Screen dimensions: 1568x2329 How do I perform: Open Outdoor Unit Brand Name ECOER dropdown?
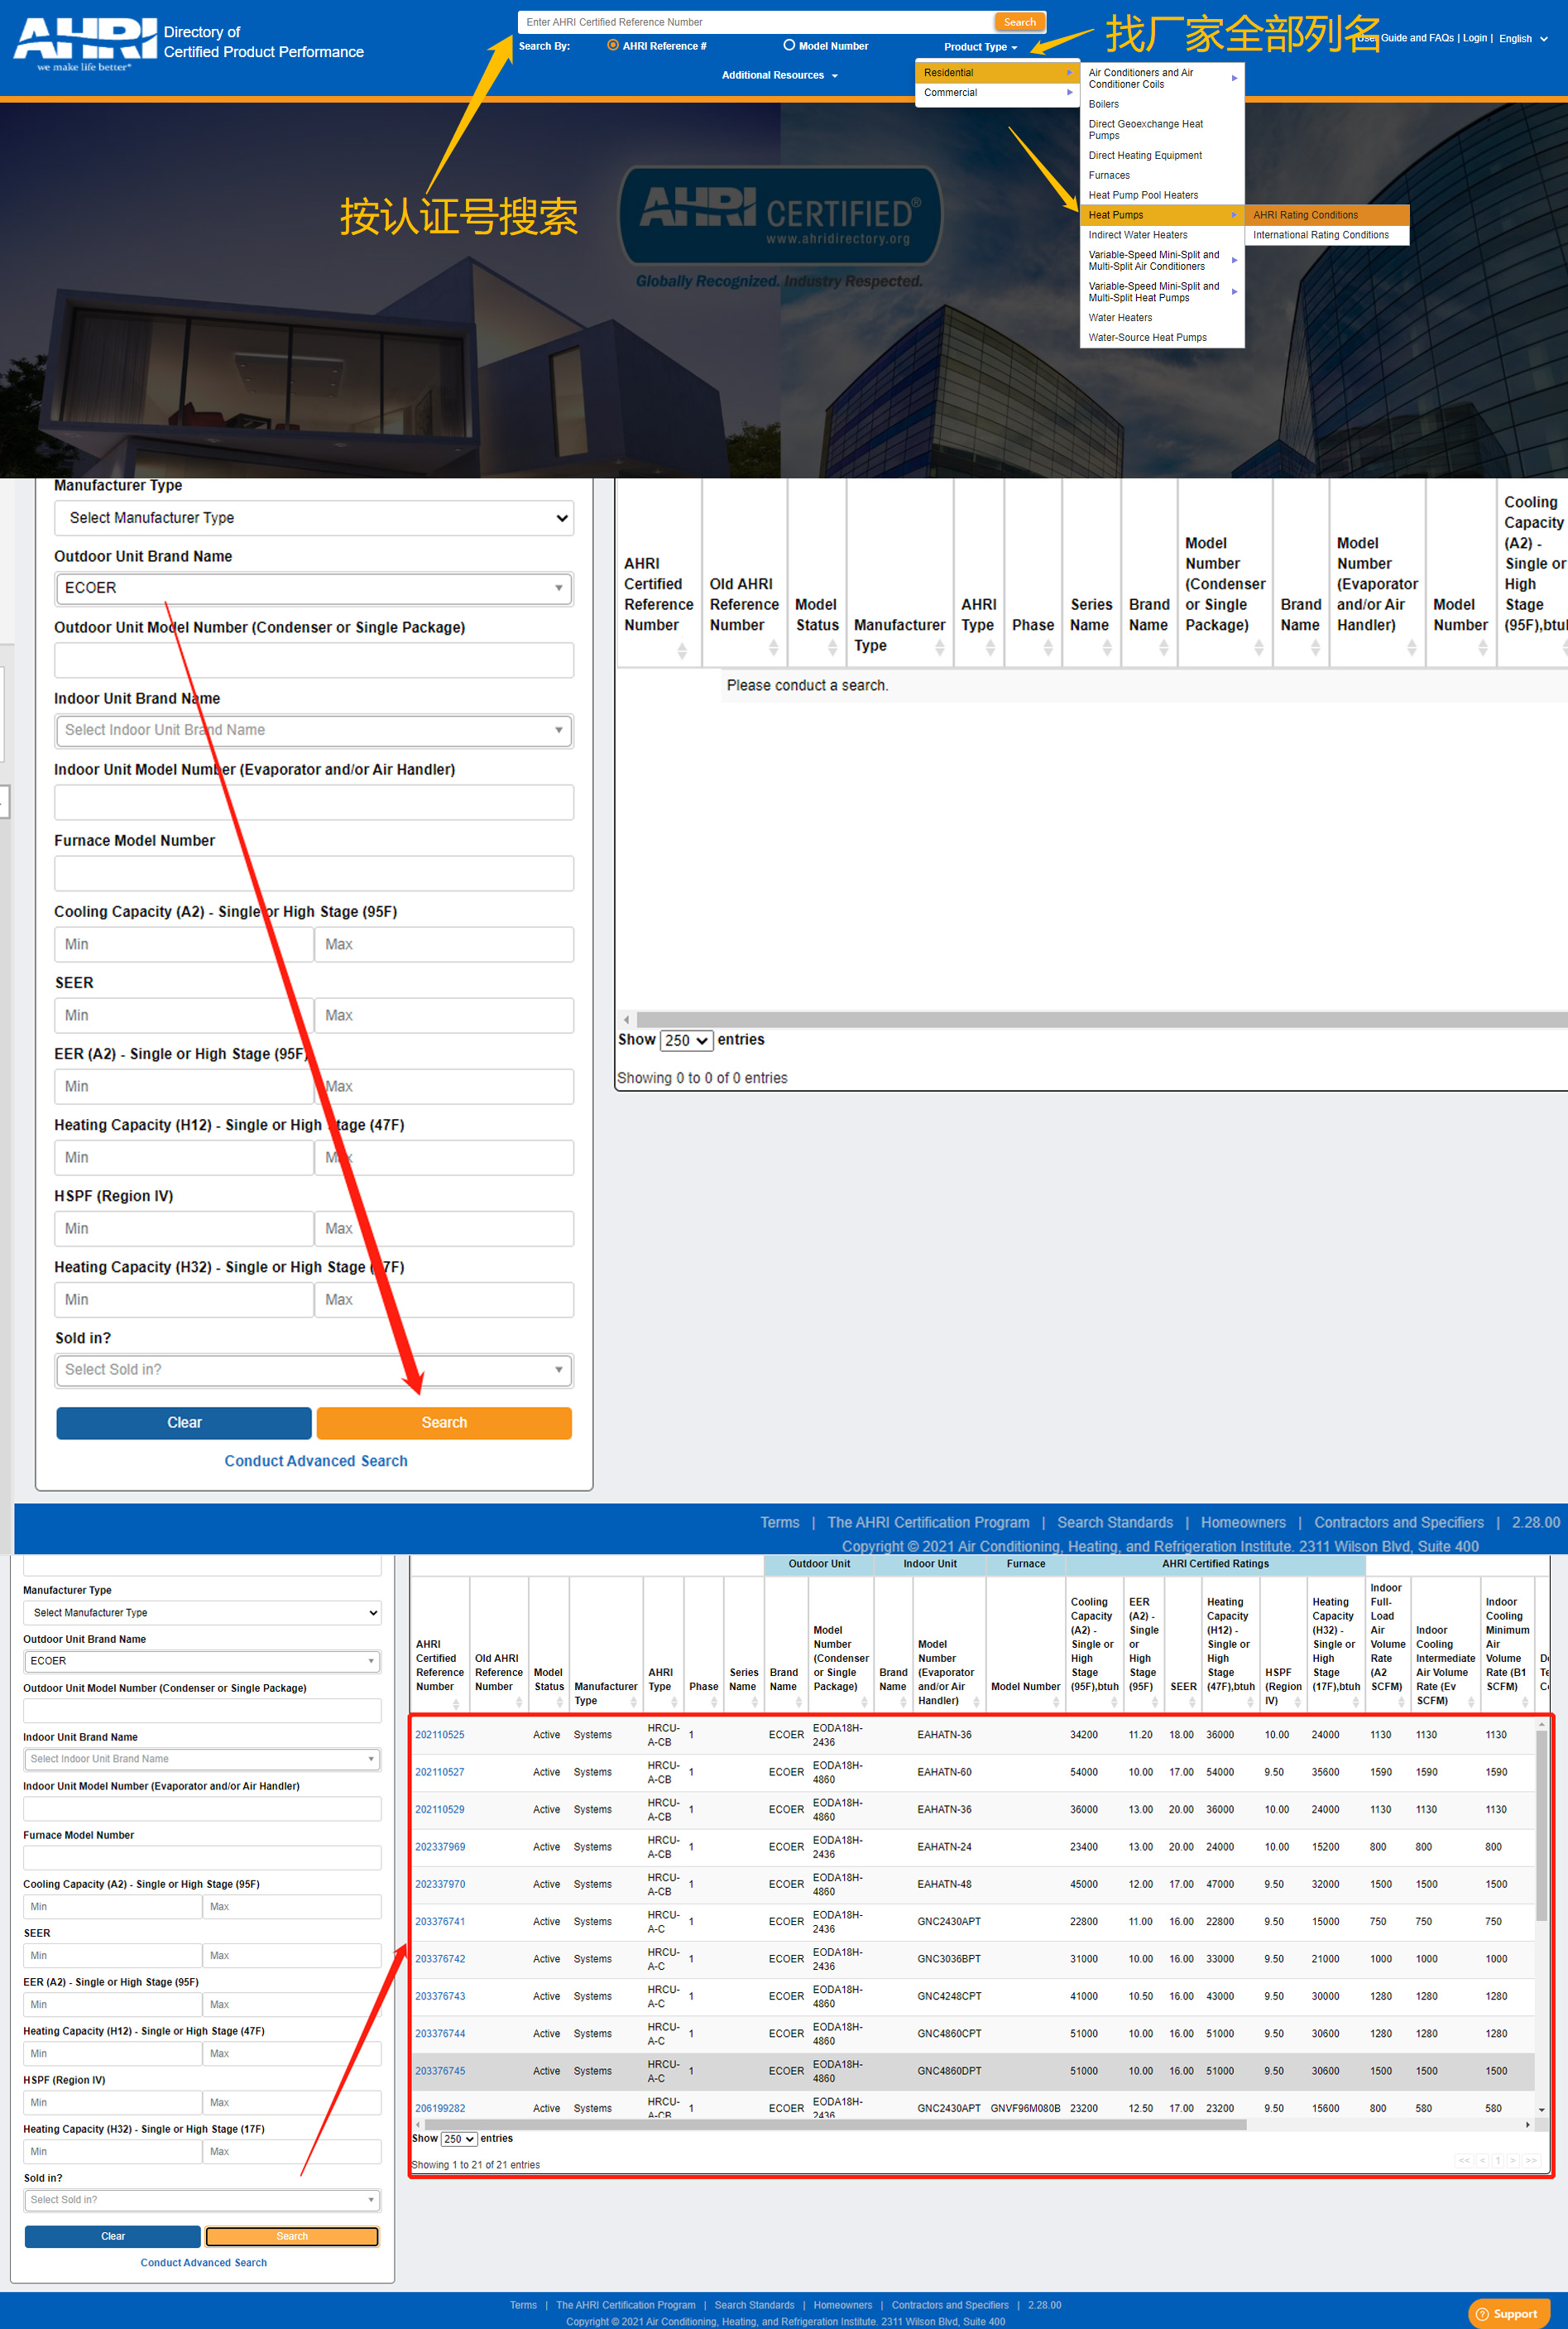[x=314, y=588]
